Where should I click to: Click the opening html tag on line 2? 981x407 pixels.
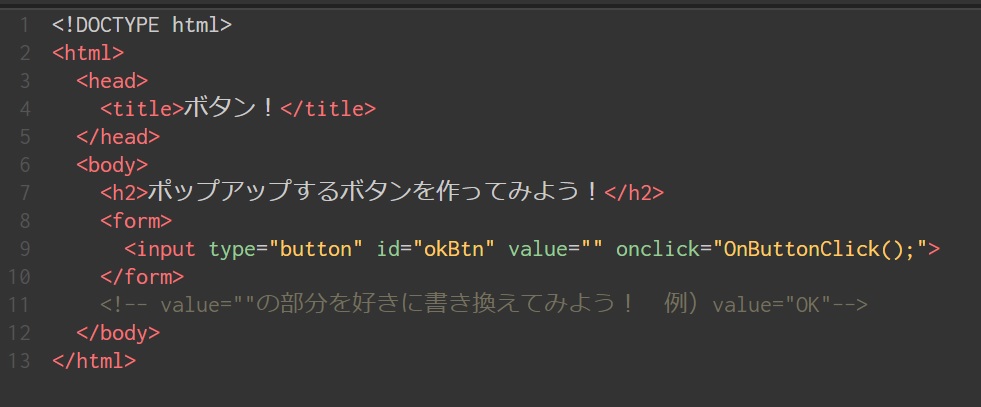pyautogui.click(x=88, y=52)
